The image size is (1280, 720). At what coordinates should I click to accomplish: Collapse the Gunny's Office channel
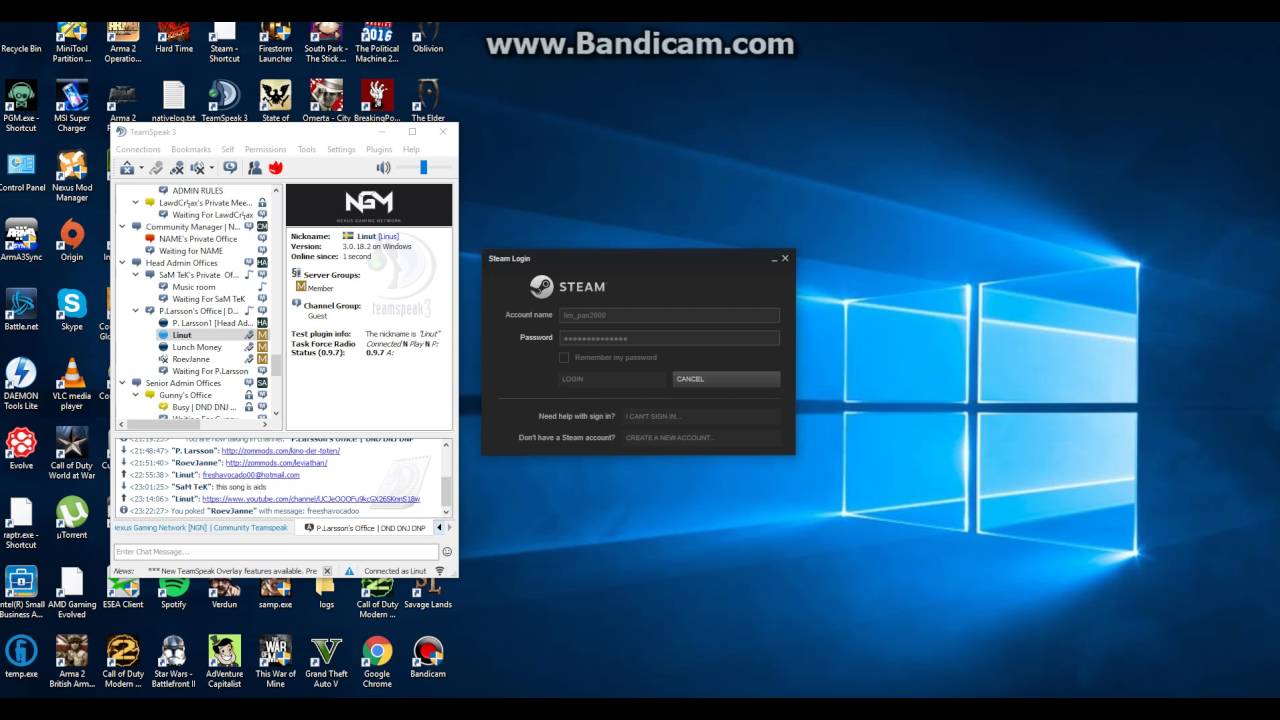click(136, 395)
